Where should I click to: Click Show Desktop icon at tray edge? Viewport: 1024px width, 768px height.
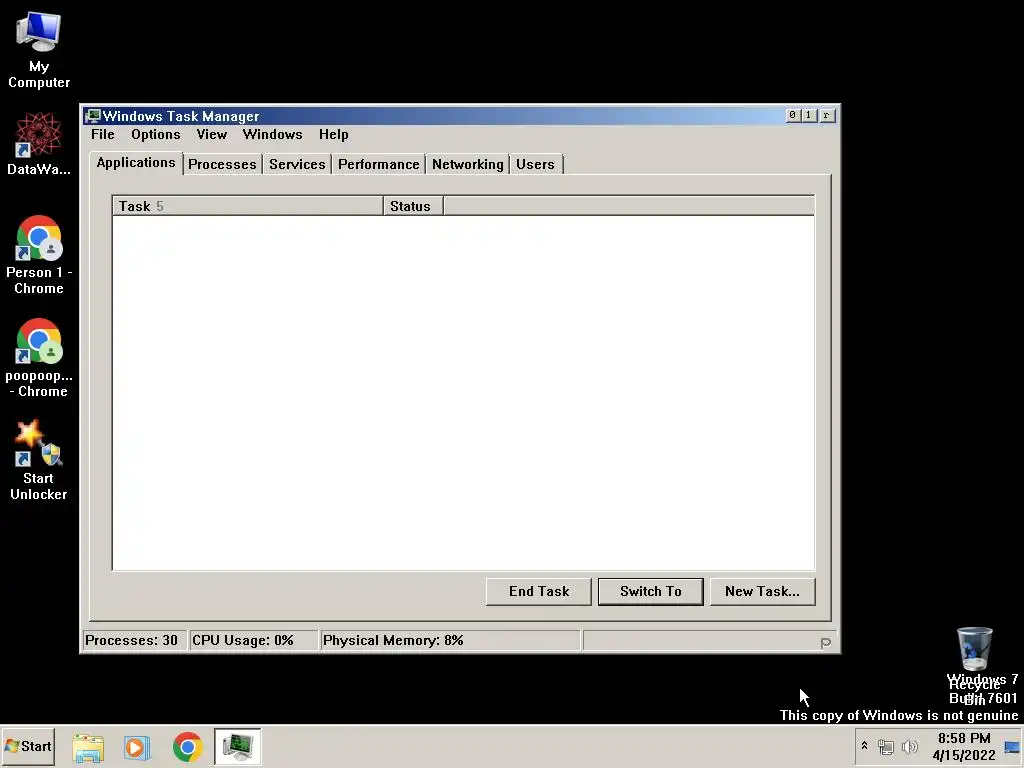pos(1012,747)
